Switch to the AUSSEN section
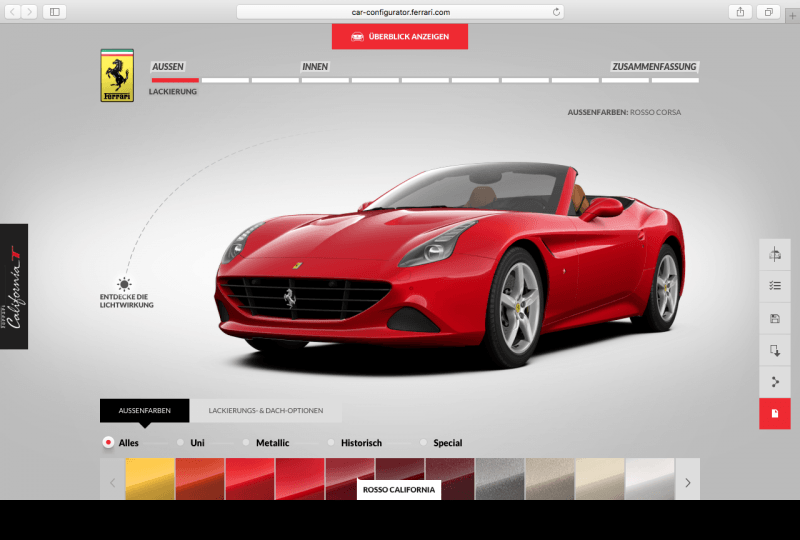 [168, 66]
